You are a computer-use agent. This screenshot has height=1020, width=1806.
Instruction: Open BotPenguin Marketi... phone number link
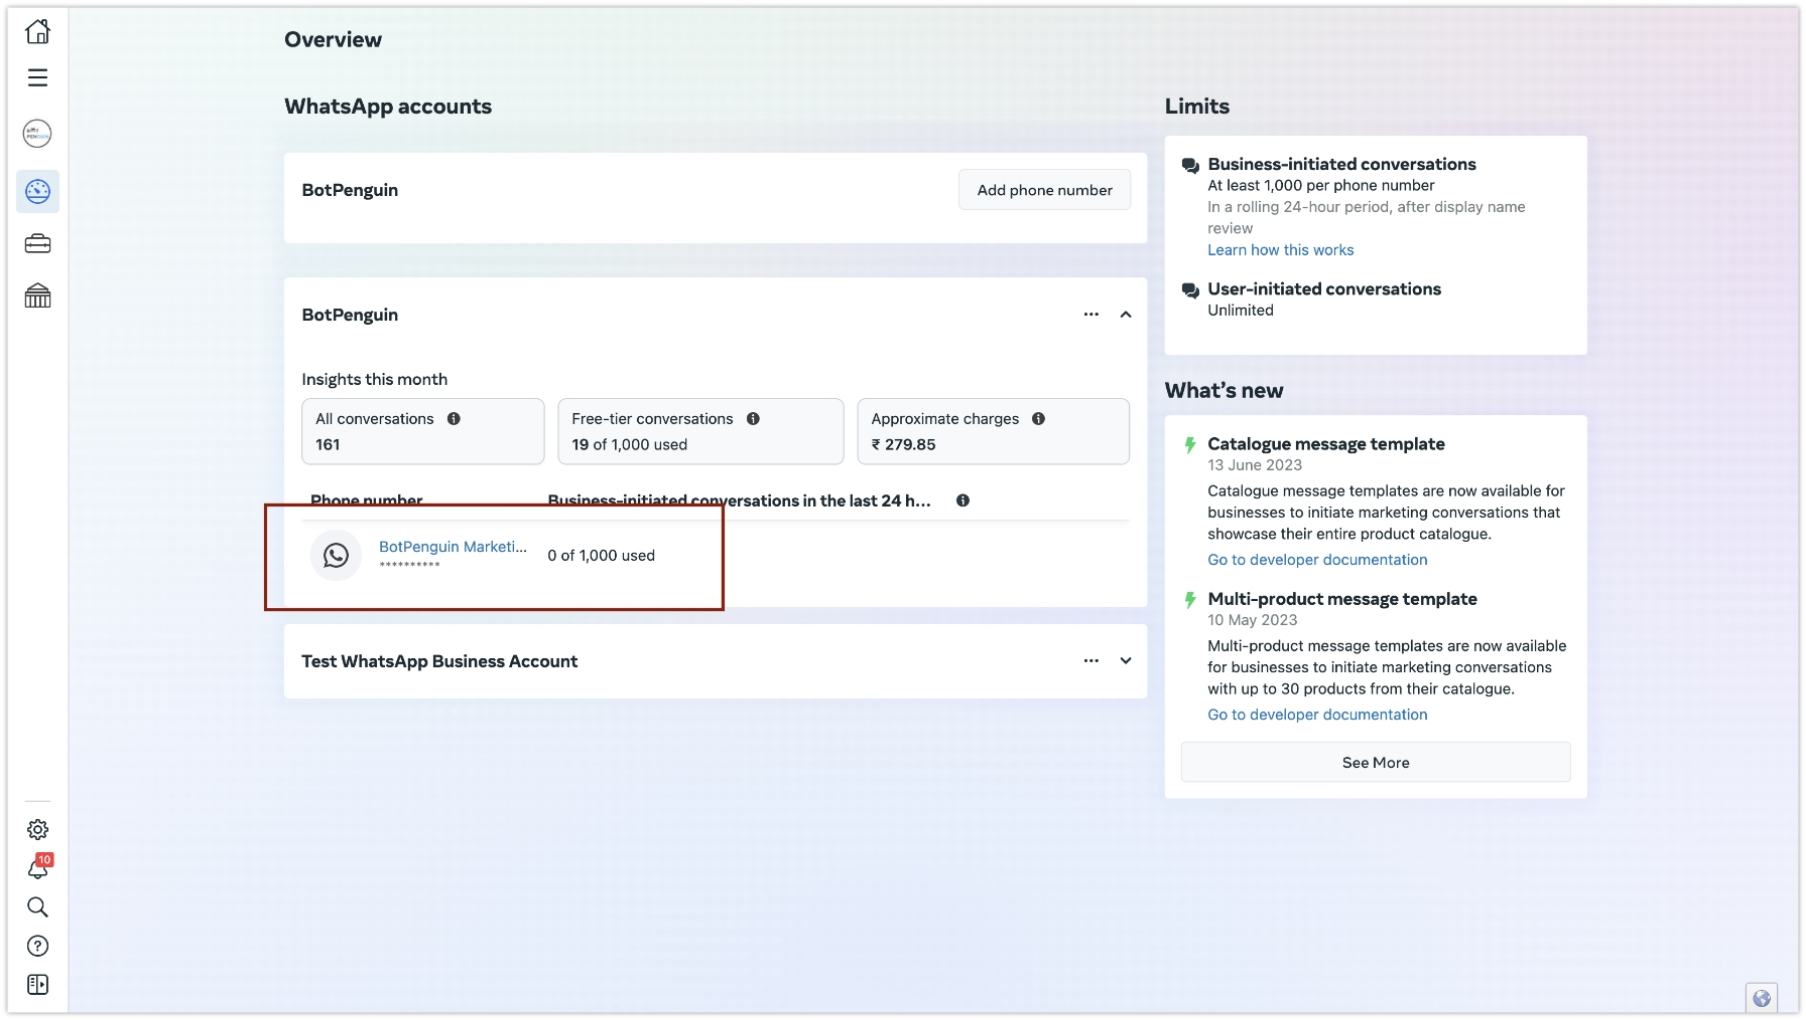[x=453, y=547]
